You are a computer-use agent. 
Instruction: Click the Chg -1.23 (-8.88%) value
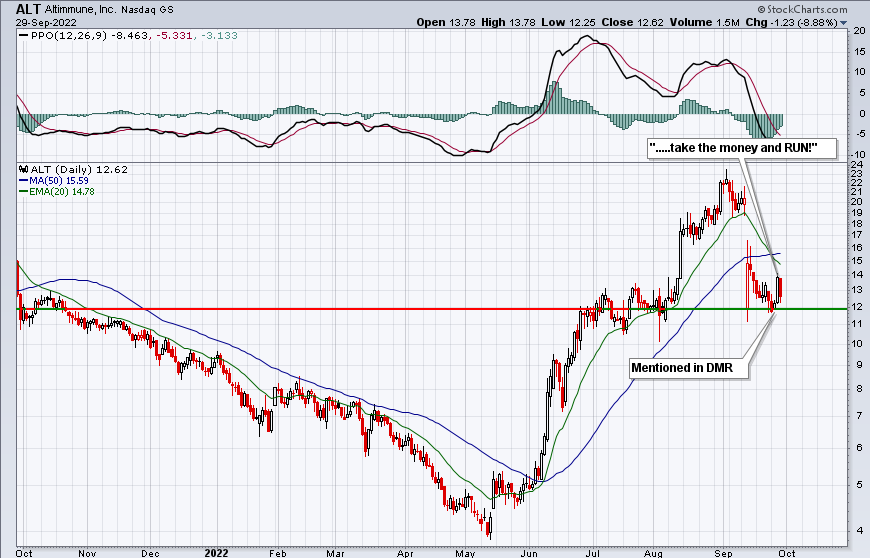pos(791,22)
